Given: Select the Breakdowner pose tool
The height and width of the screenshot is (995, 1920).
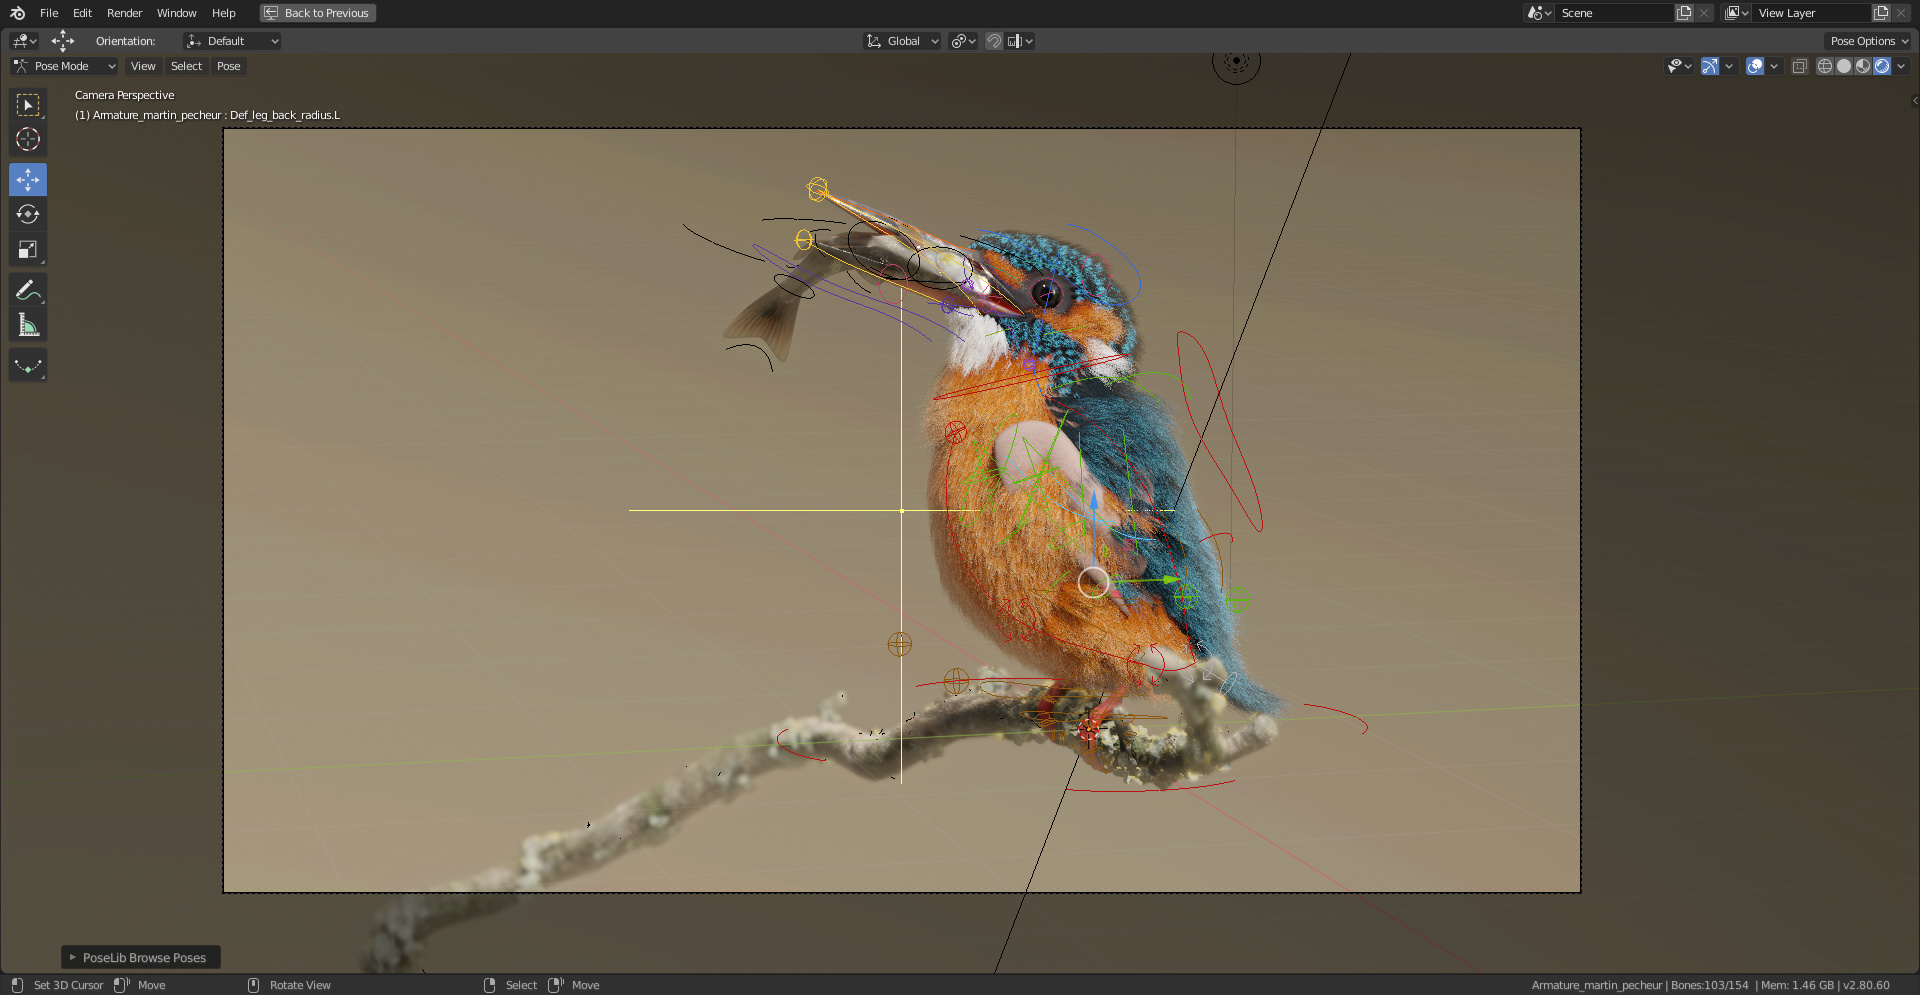Looking at the screenshot, I should (x=28, y=365).
